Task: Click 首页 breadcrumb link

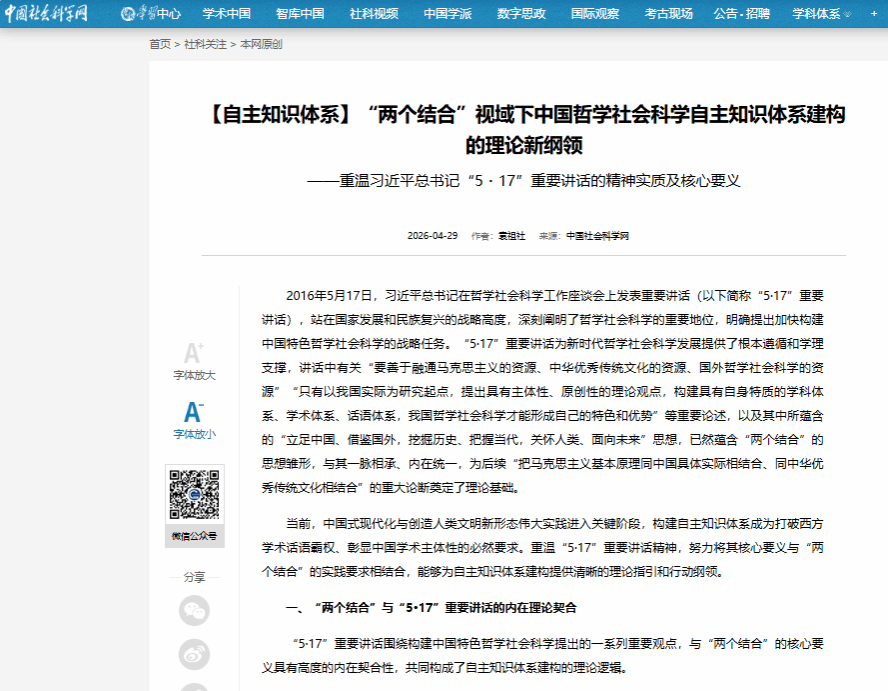Action: (160, 44)
